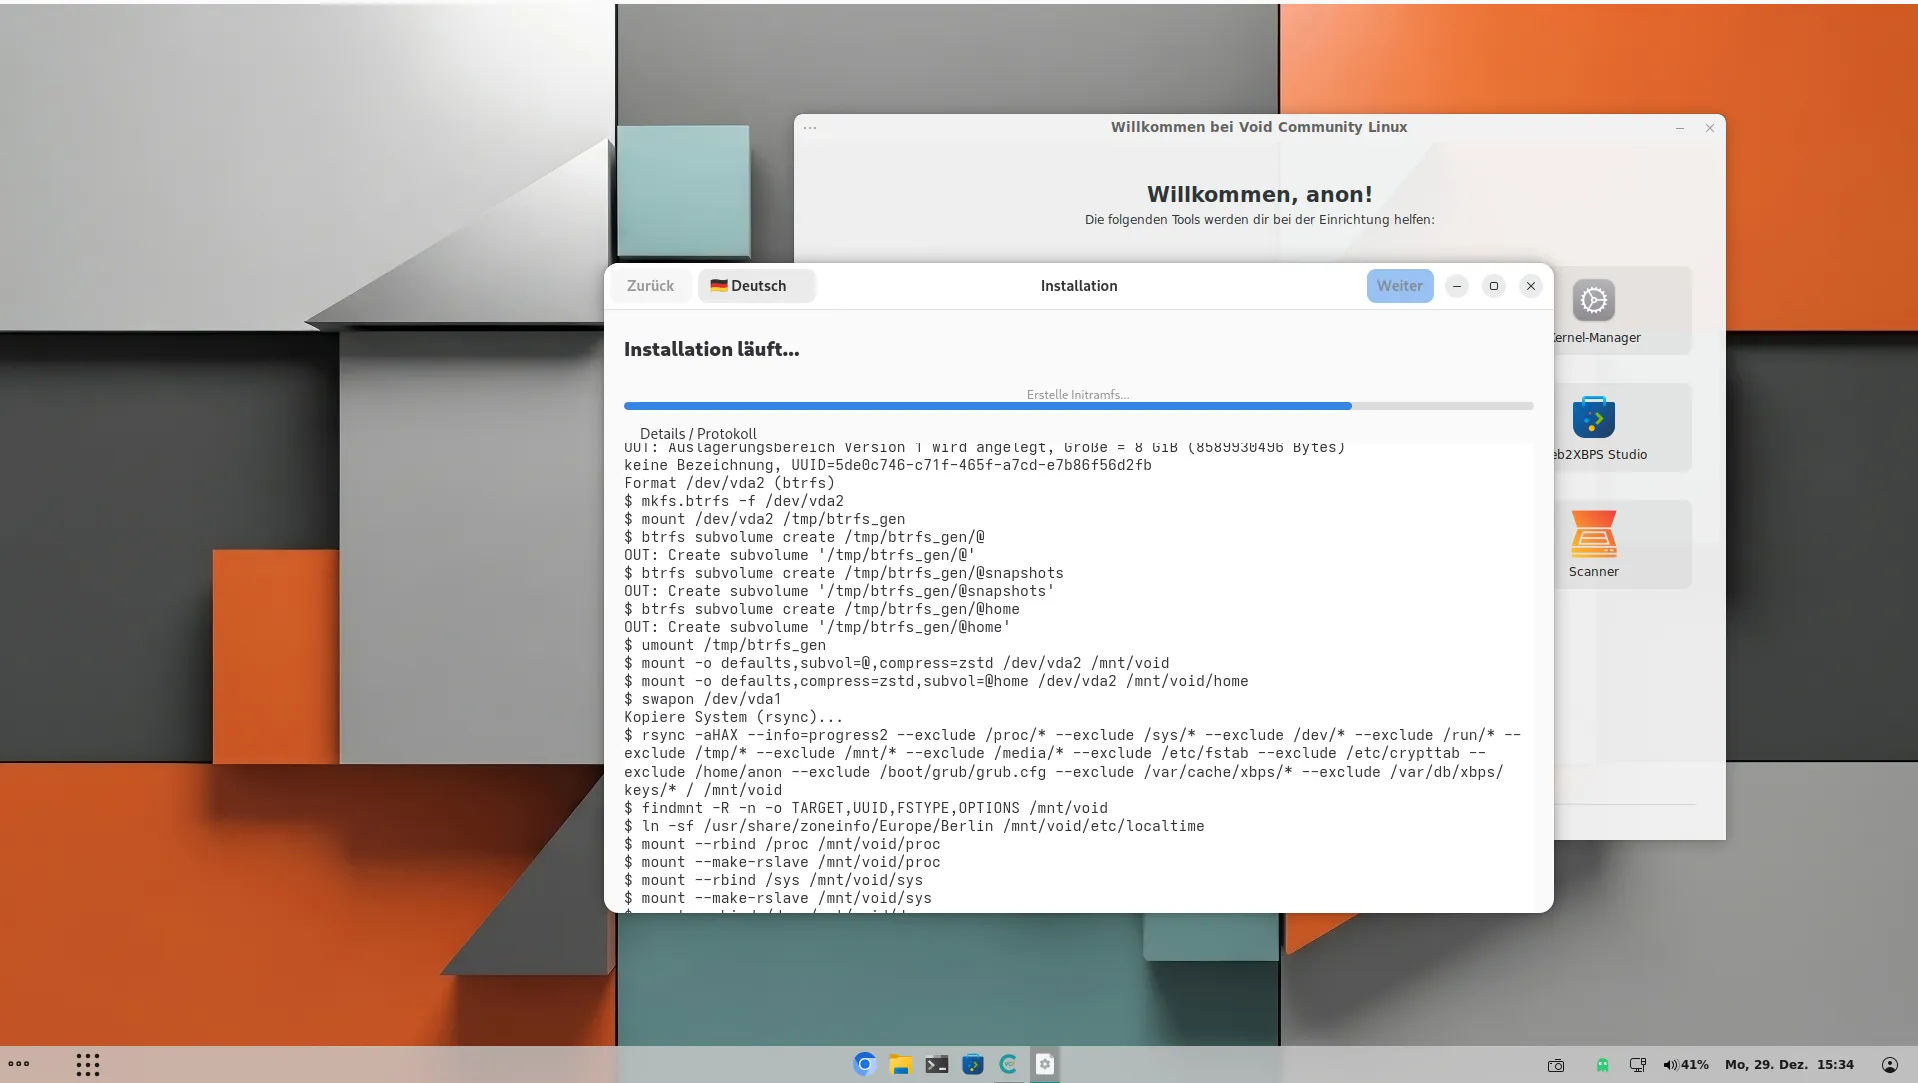Click the screenshot camera tray icon
This screenshot has height=1083, width=1918.
[1556, 1065]
